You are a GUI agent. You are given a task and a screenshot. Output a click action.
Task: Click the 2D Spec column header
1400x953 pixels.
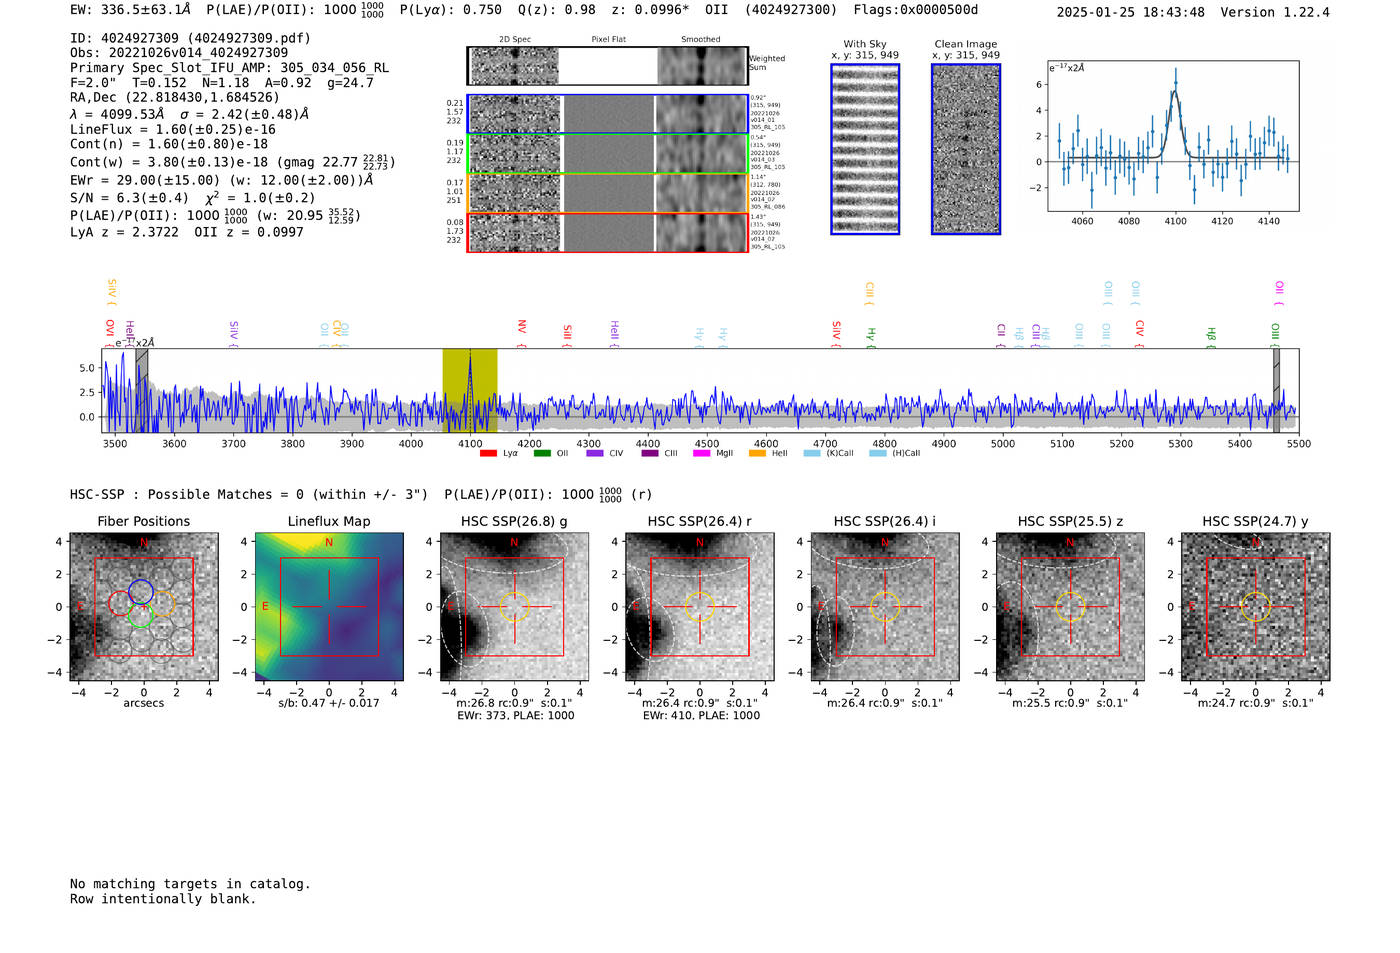[515, 39]
